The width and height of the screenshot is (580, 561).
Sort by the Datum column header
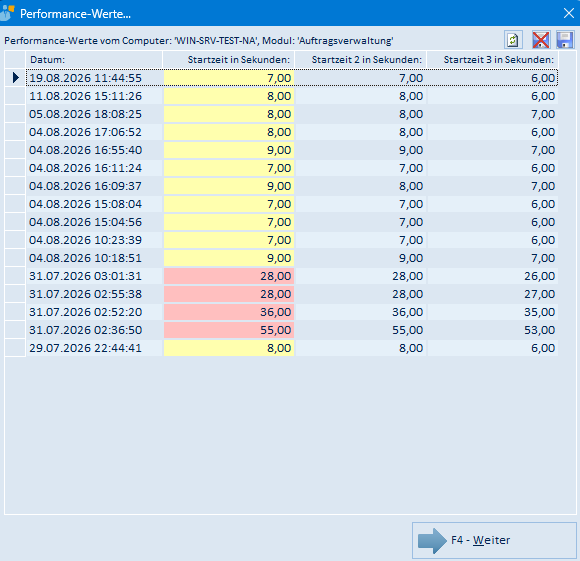[94, 60]
